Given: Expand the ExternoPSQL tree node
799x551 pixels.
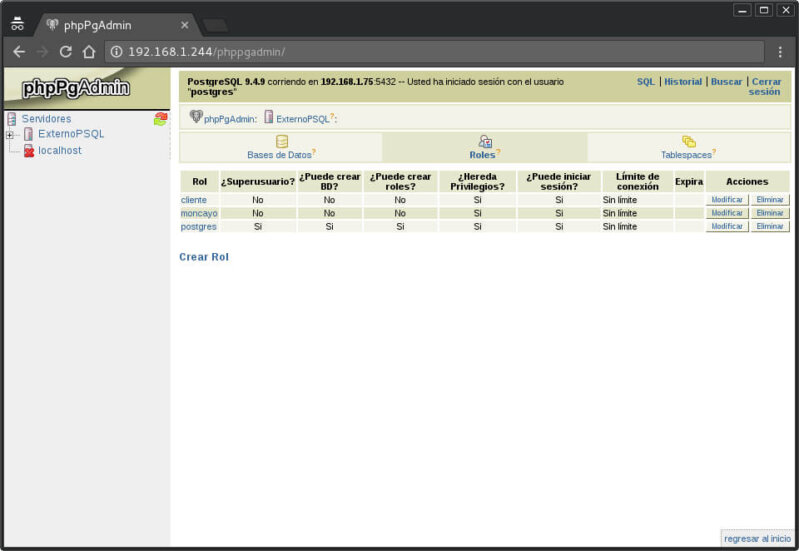Looking at the screenshot, I should click(10, 135).
